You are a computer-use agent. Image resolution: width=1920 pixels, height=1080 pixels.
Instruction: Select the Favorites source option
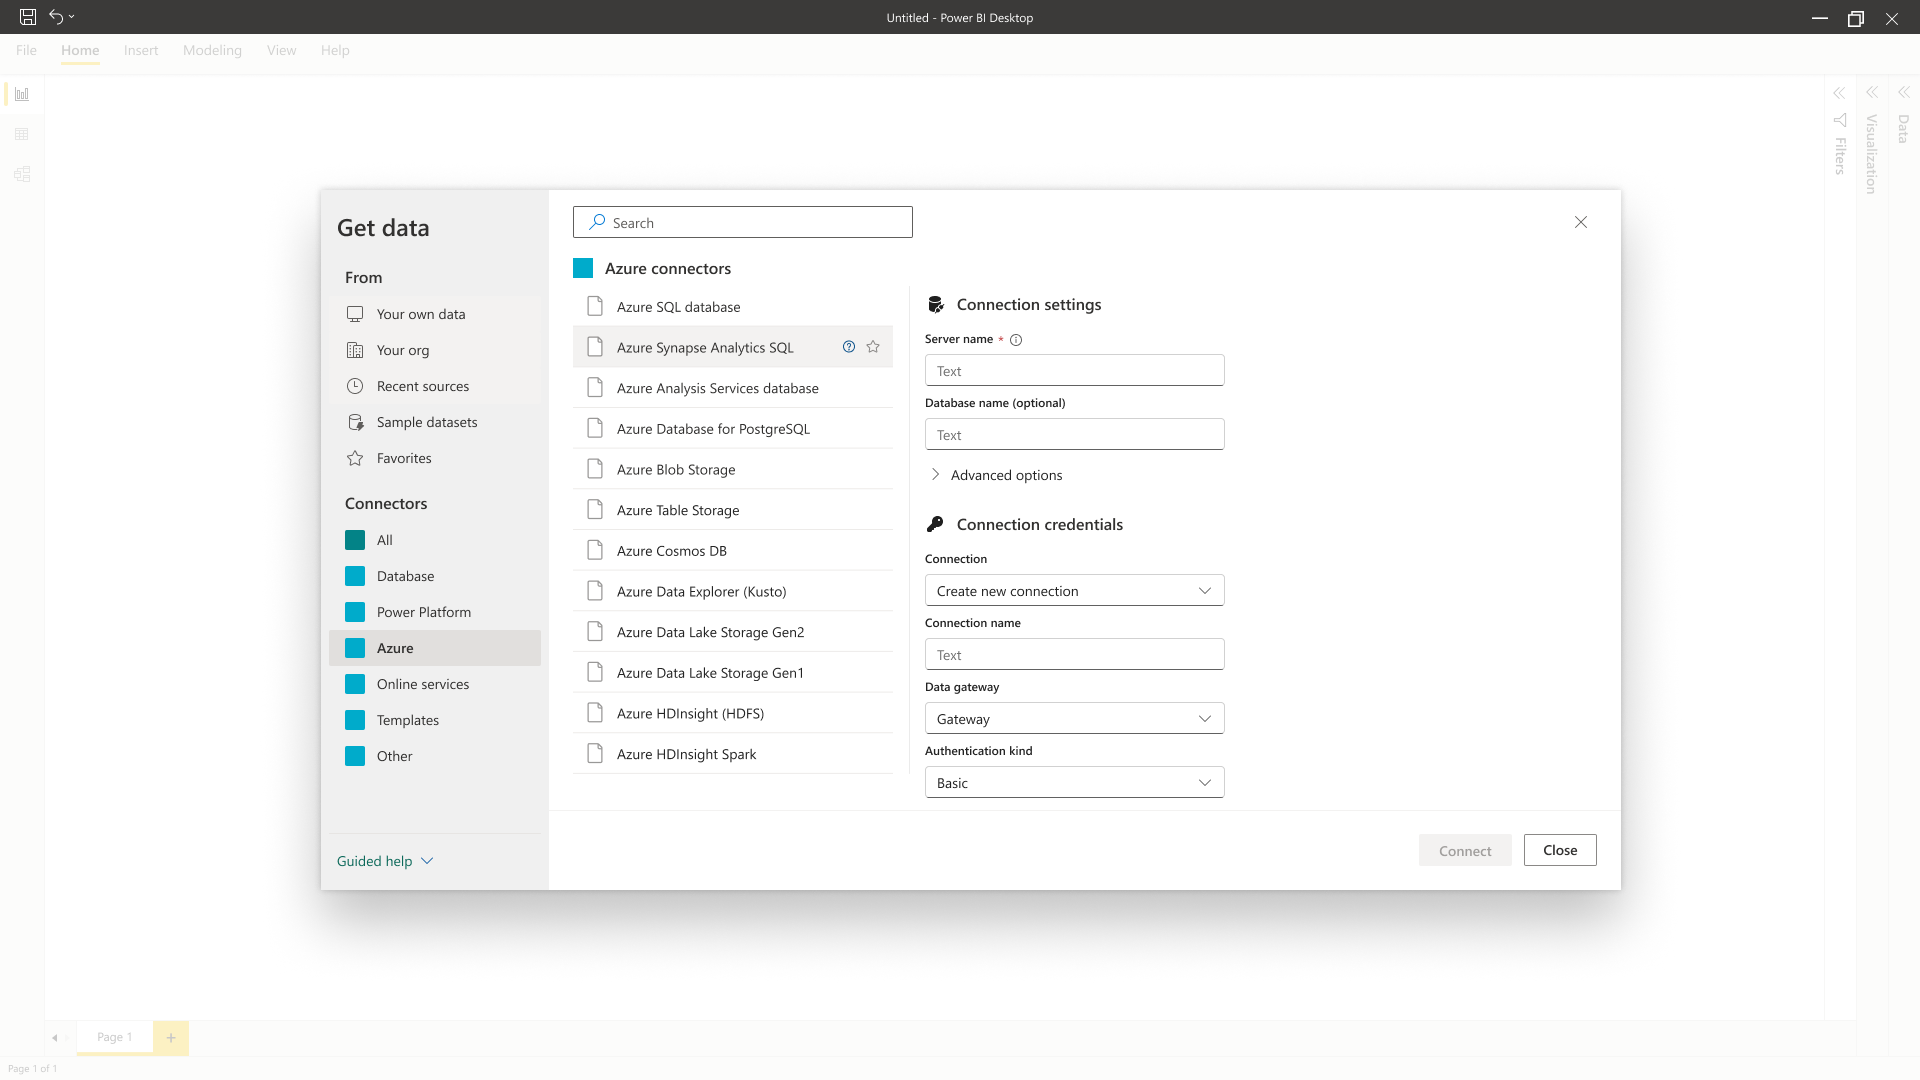pyautogui.click(x=404, y=458)
